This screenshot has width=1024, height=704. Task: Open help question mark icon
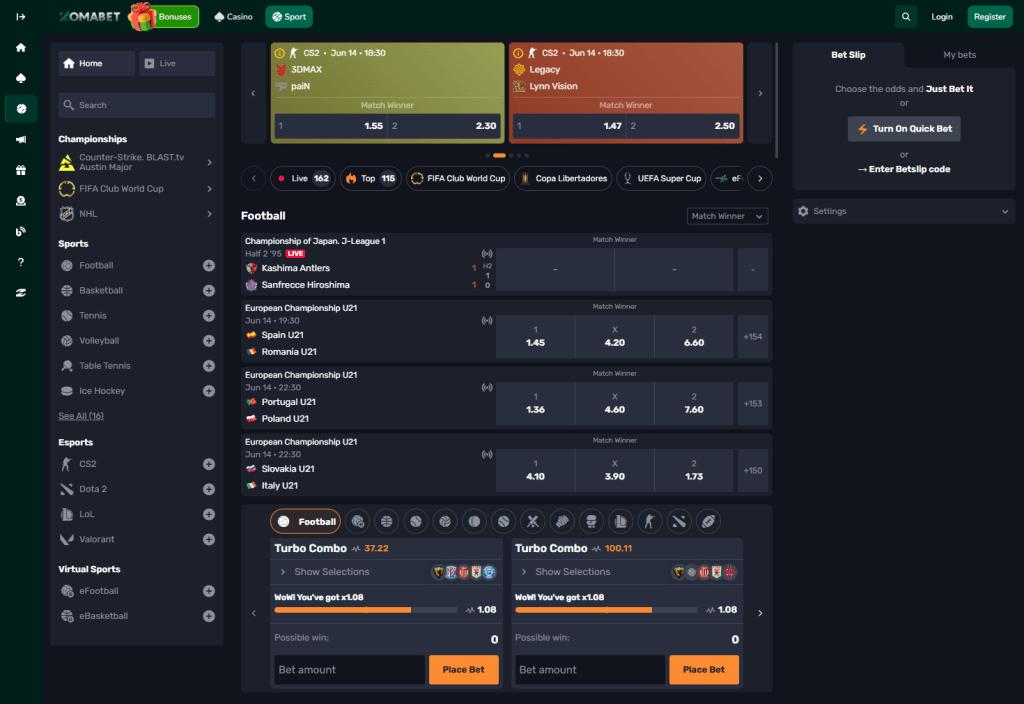21,262
